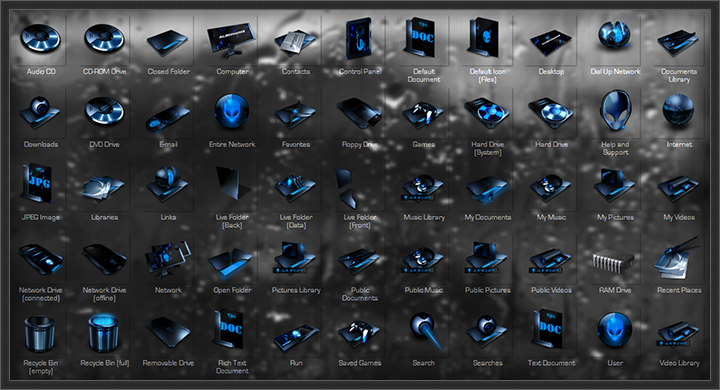This screenshot has width=720, height=390.
Task: Select the Network Drive (offline) icon
Action: (104, 260)
